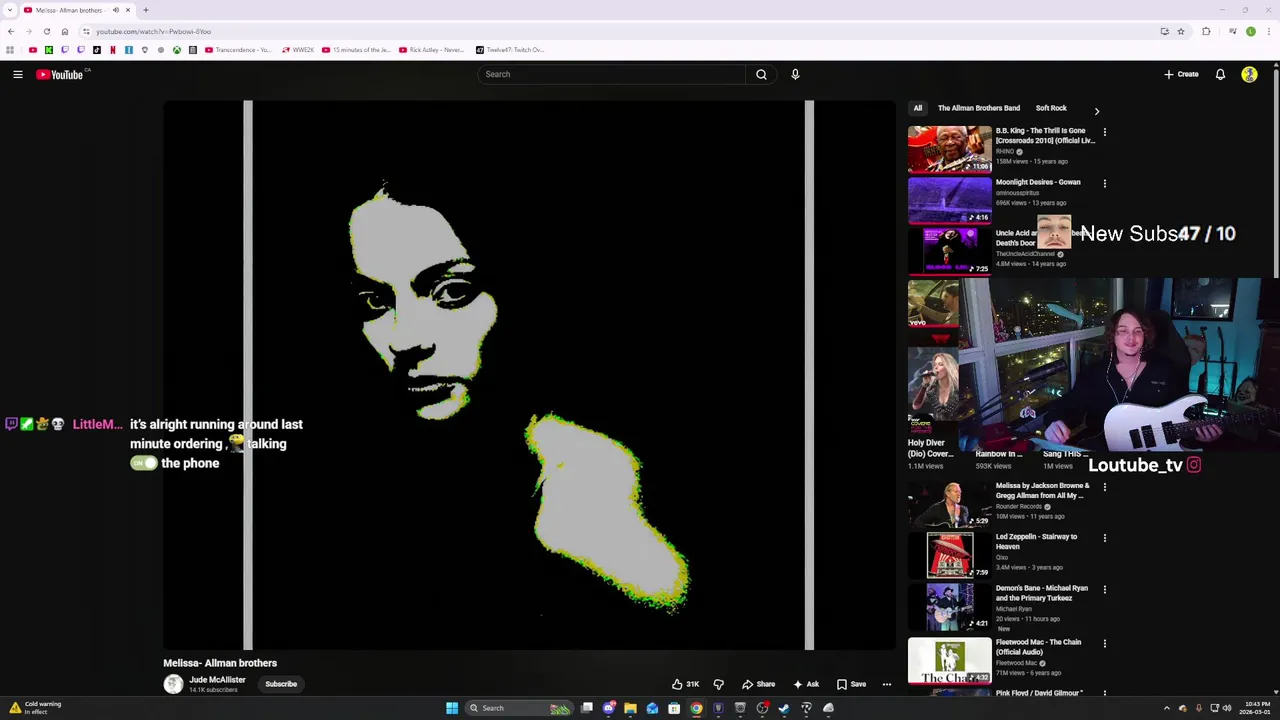Open Fleetwood Mac - The Chain title

click(1038, 647)
